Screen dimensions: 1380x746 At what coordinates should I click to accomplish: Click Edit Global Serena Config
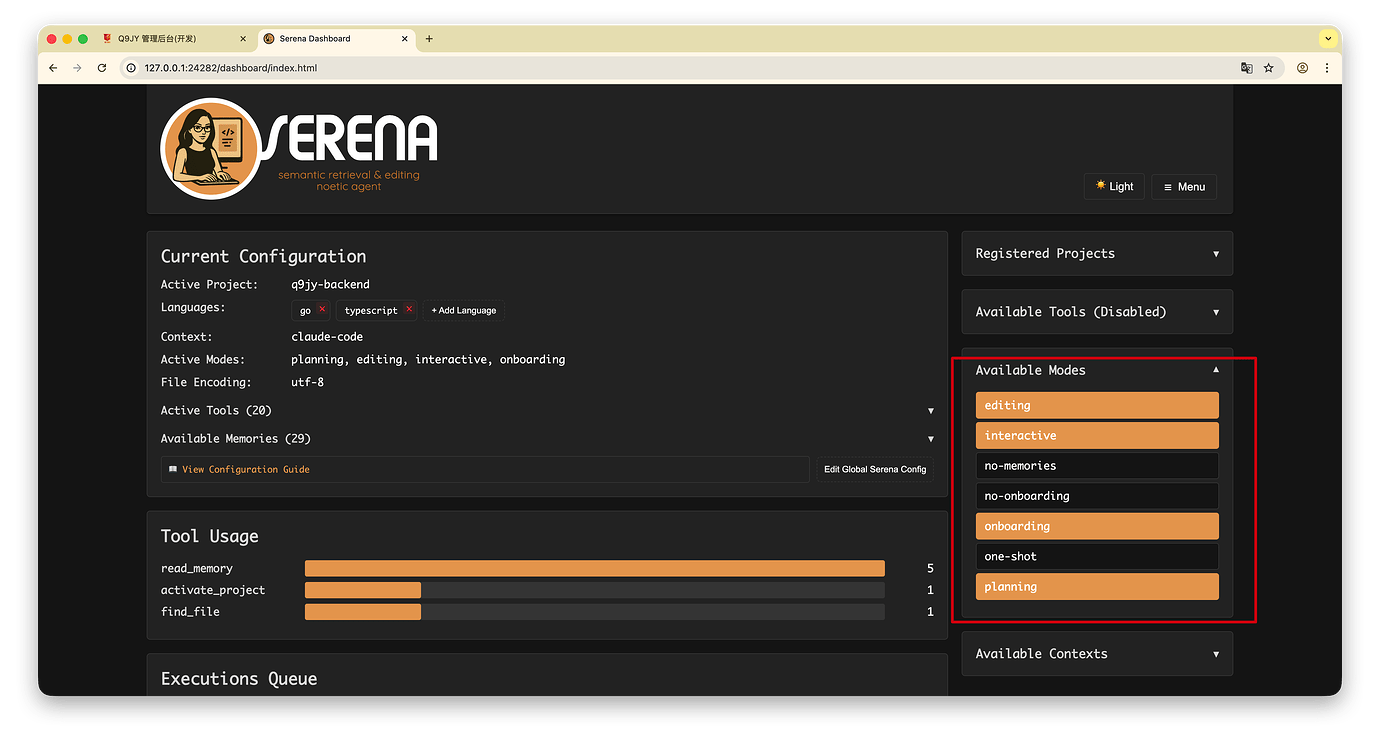[x=875, y=469]
